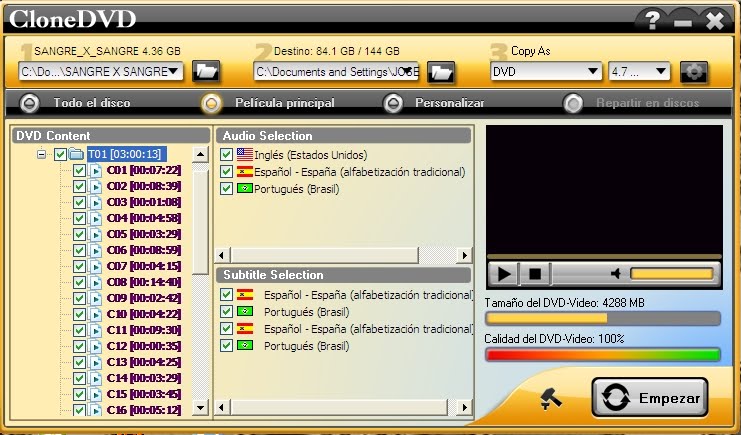This screenshot has width=741, height=435.
Task: Select chapter C07 [00:04:15]
Action: point(144,267)
